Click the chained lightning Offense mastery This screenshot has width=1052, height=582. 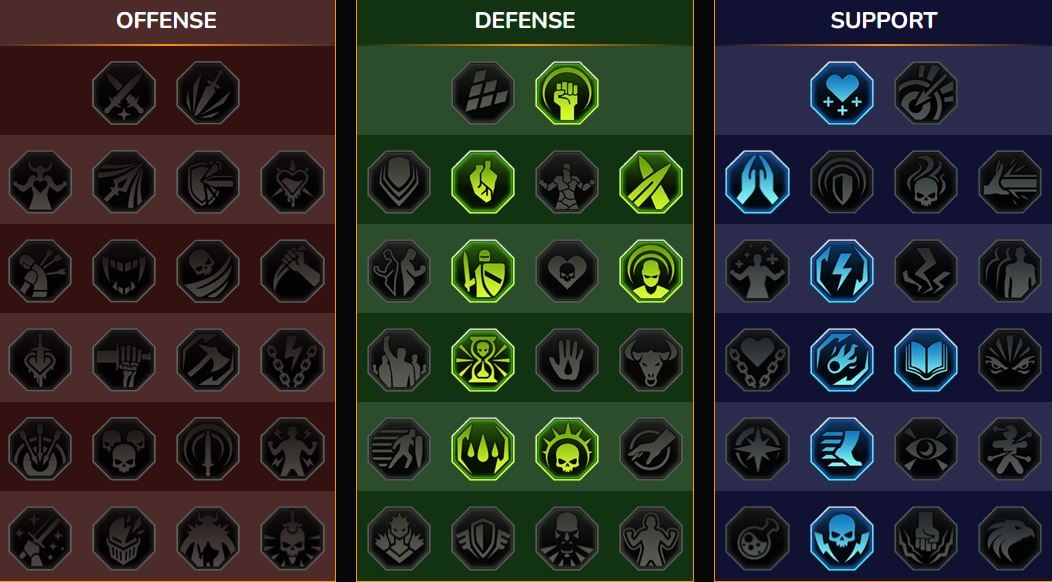[x=292, y=360]
